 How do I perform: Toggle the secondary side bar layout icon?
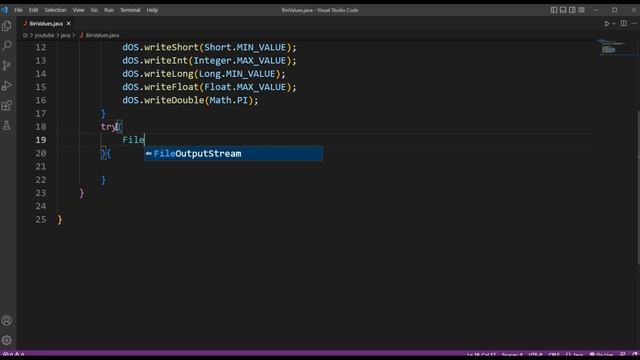click(x=572, y=10)
